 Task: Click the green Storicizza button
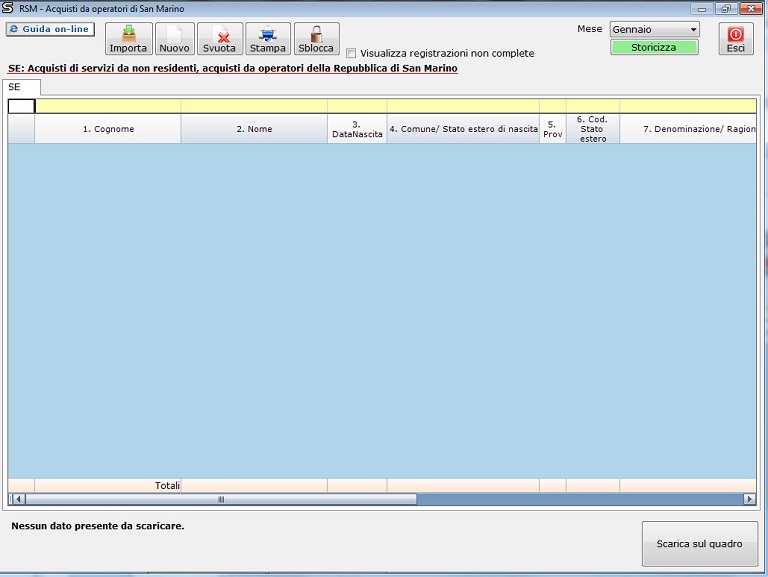[654, 48]
